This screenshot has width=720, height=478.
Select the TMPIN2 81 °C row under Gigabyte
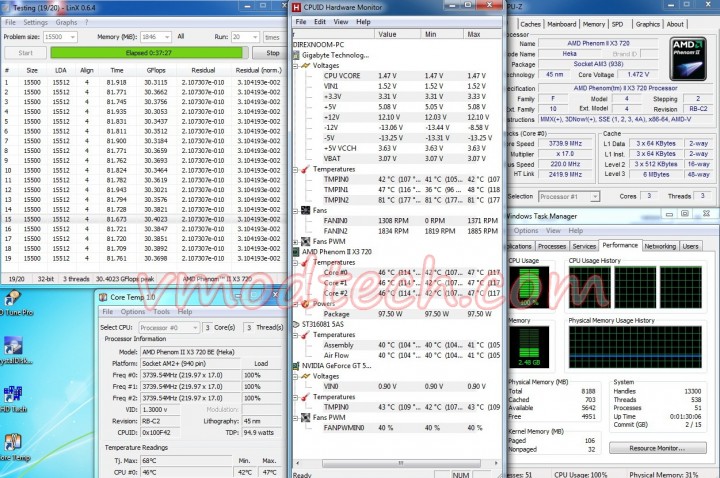[x=397, y=200]
